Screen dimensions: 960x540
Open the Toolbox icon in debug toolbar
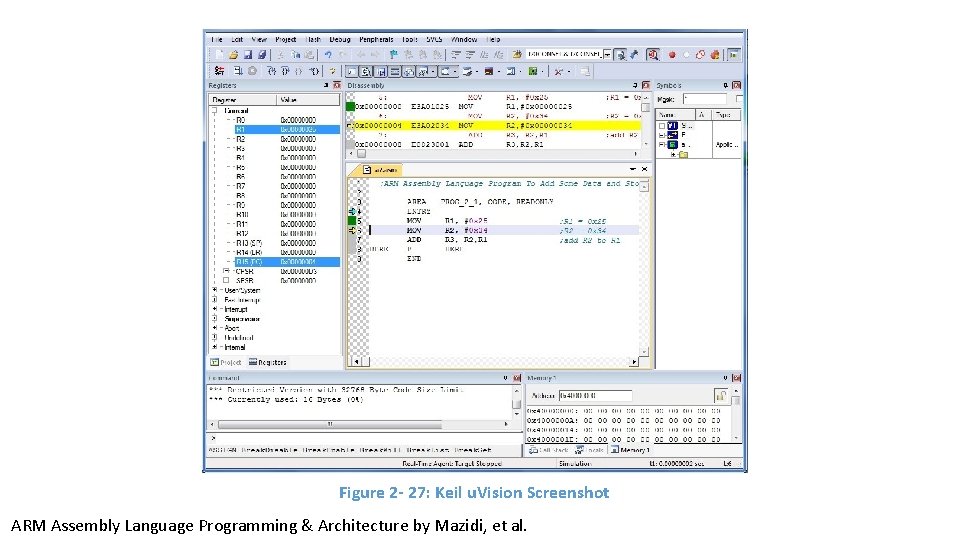[557, 71]
